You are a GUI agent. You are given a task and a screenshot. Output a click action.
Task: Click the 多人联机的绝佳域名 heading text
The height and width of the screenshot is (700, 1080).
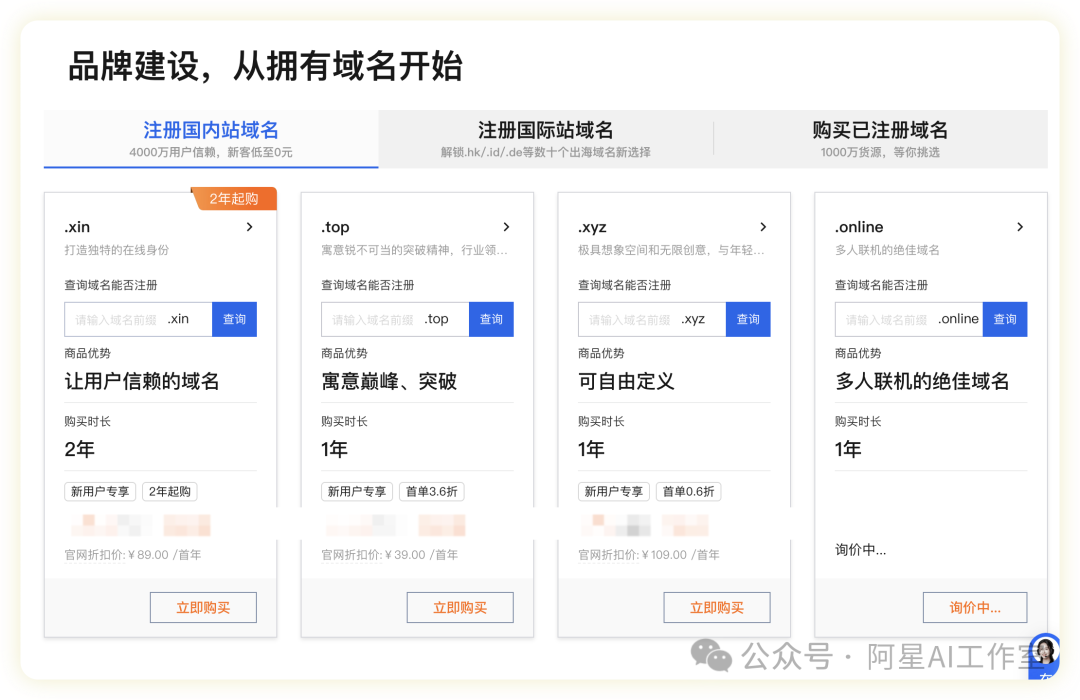[x=922, y=381]
